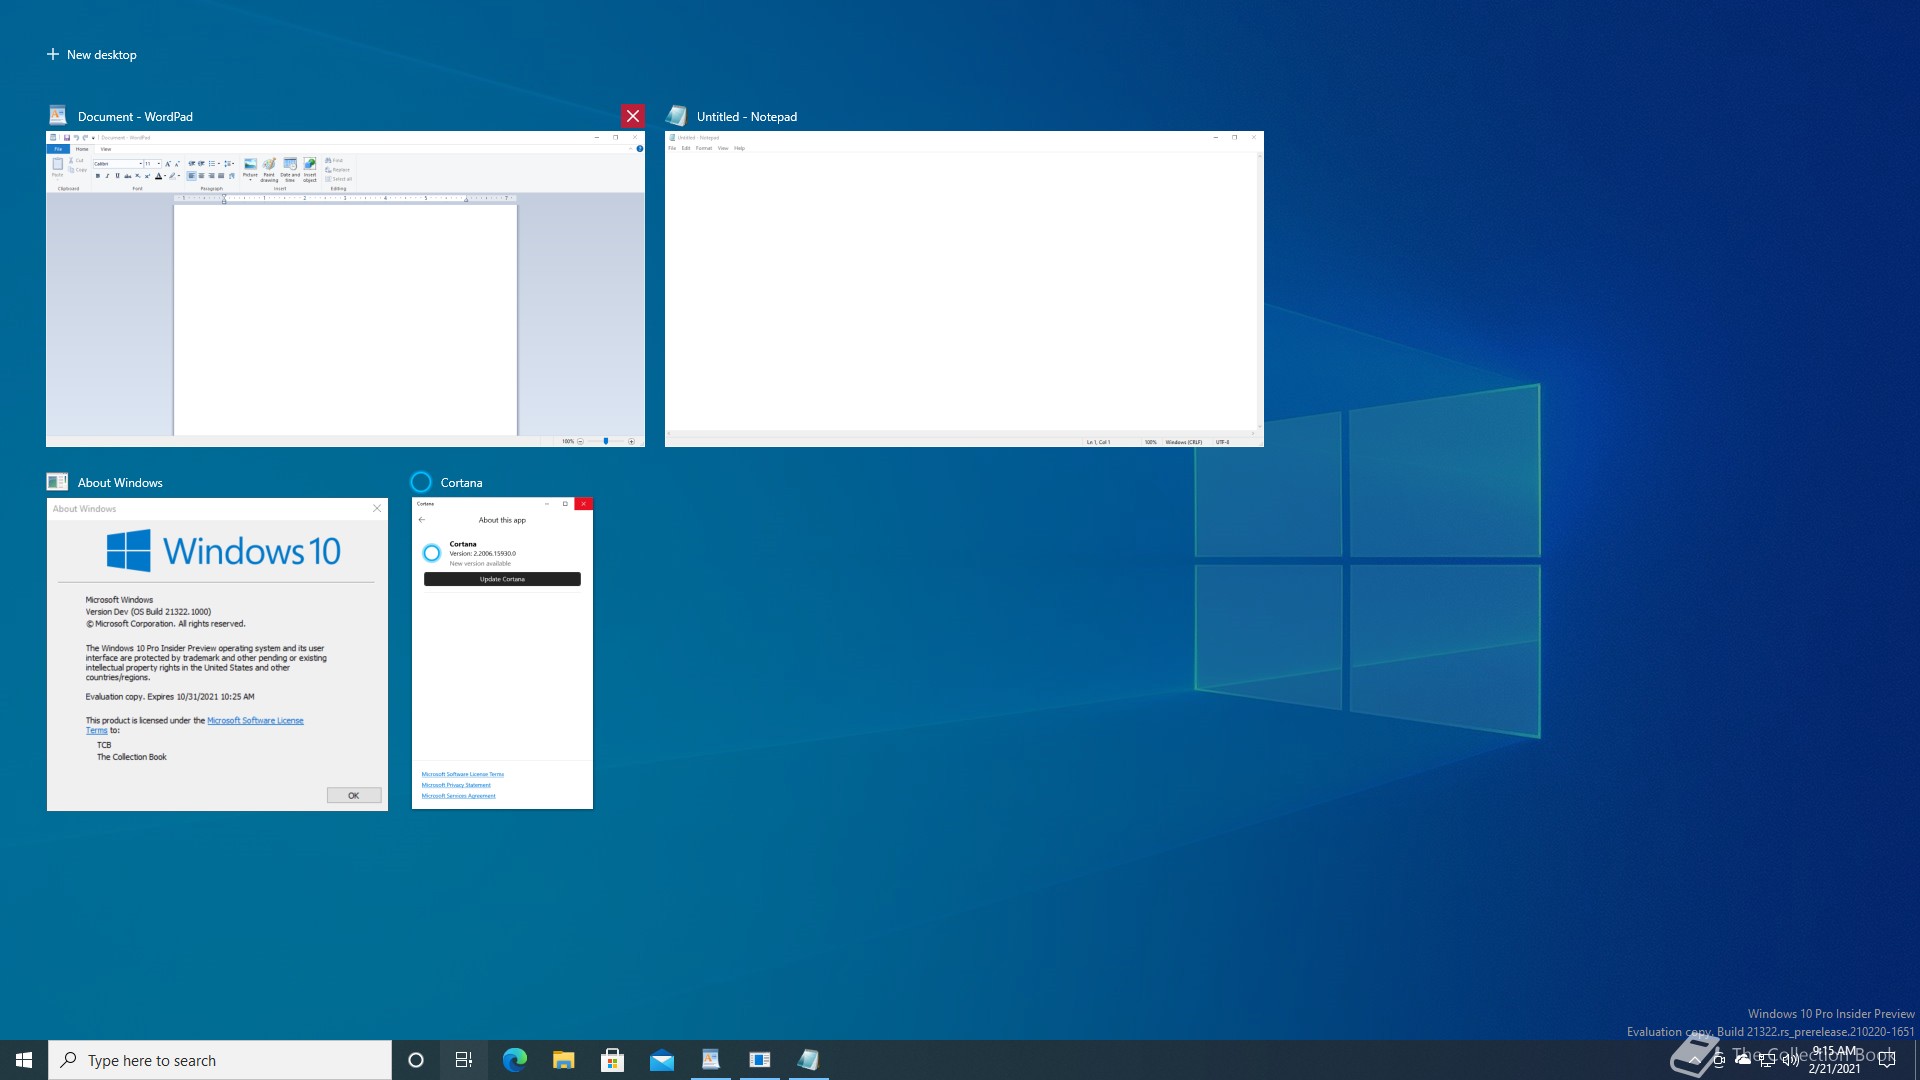Click the About Windows taskbar icon
The image size is (1920, 1080).
coord(760,1060)
